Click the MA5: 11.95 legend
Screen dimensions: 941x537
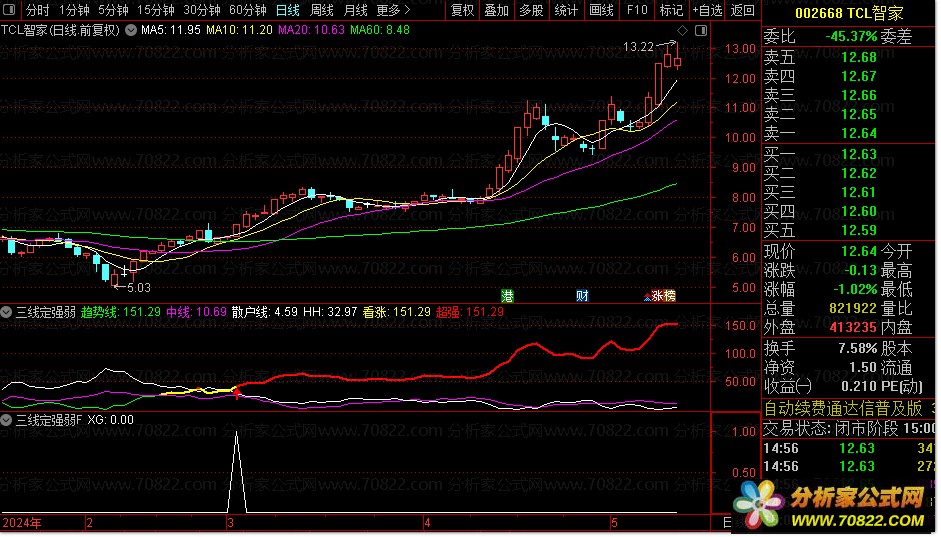[170, 30]
